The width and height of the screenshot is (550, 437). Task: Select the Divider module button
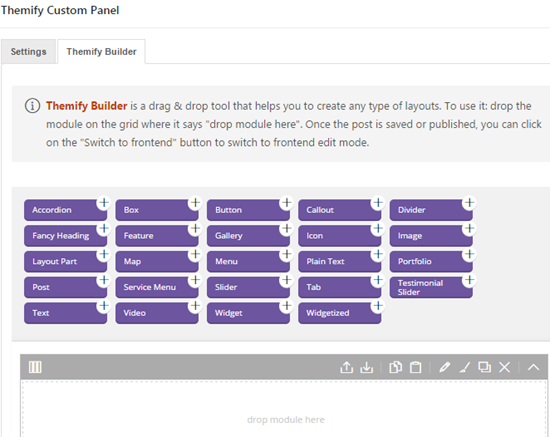[431, 210]
